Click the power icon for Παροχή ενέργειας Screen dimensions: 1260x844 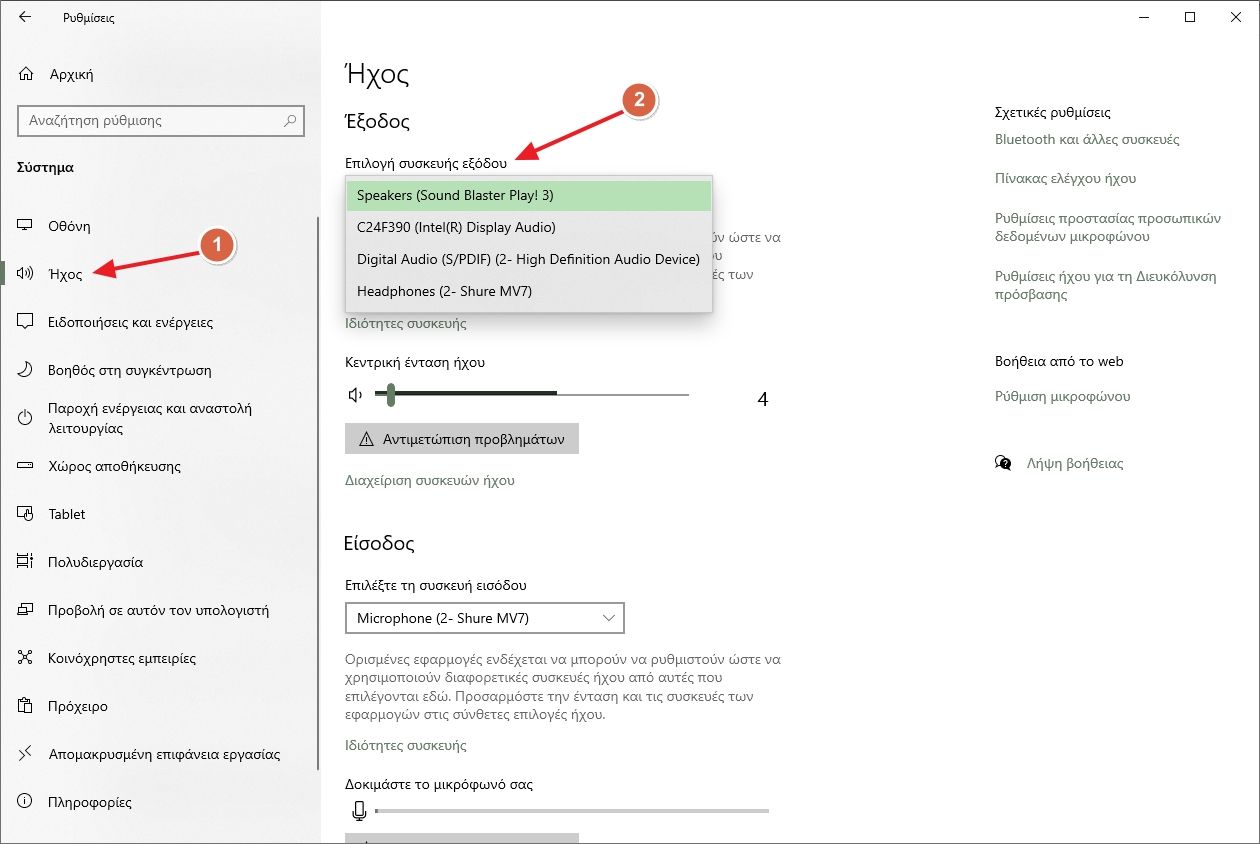pyautogui.click(x=27, y=418)
